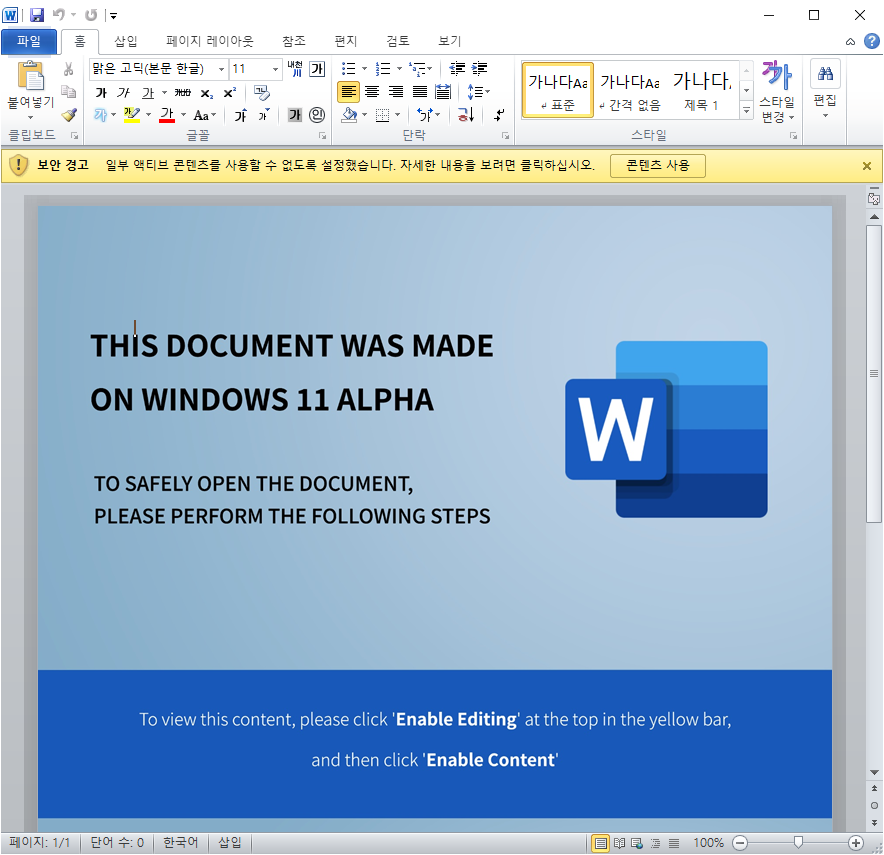Open the 파일 tab
The width and height of the screenshot is (884, 855).
click(x=29, y=41)
